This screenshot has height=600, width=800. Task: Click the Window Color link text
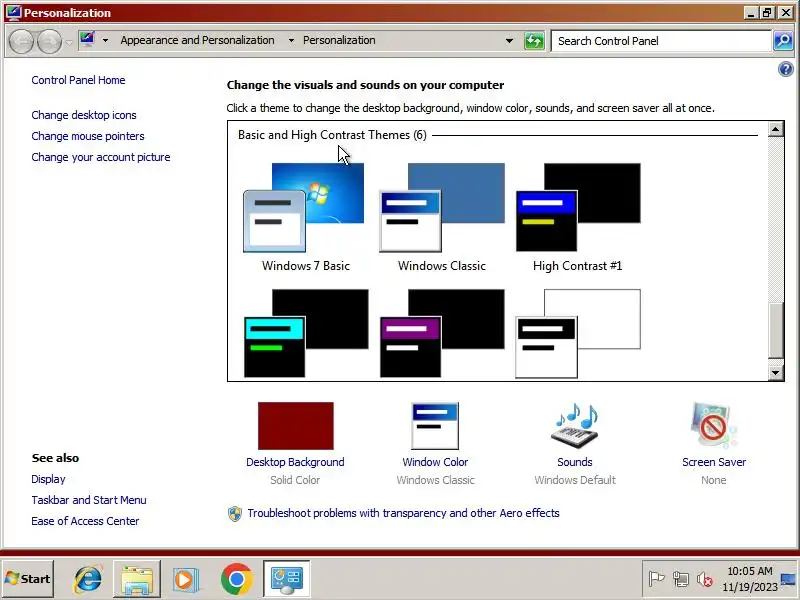pyautogui.click(x=435, y=462)
